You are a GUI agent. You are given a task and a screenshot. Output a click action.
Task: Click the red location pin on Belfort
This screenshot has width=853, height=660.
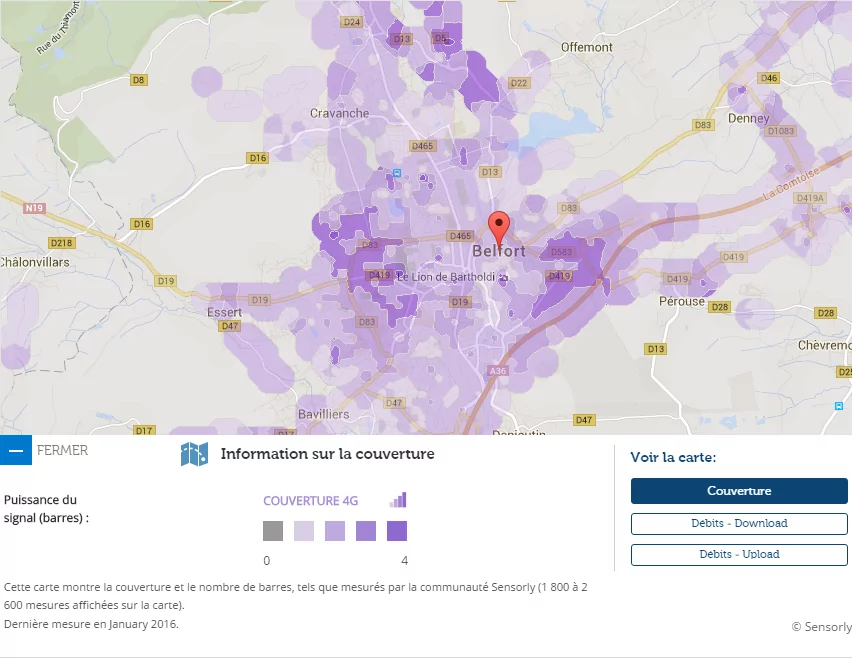498,226
